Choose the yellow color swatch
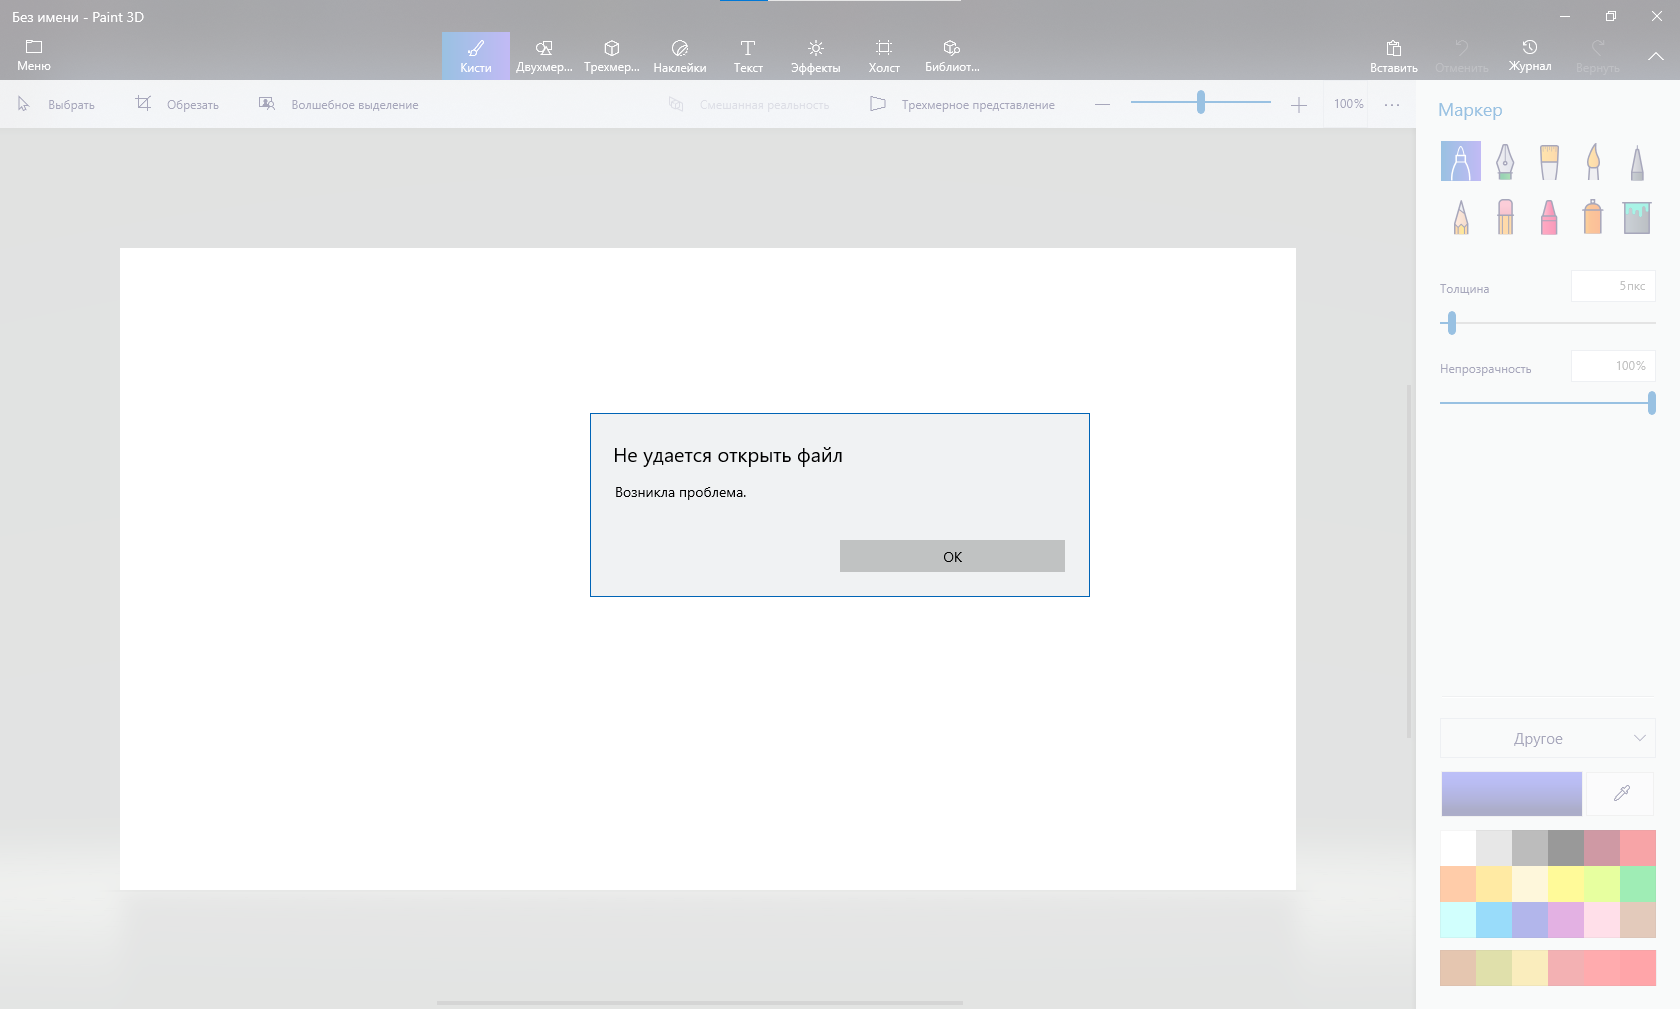Viewport: 1680px width, 1009px height. (1566, 884)
